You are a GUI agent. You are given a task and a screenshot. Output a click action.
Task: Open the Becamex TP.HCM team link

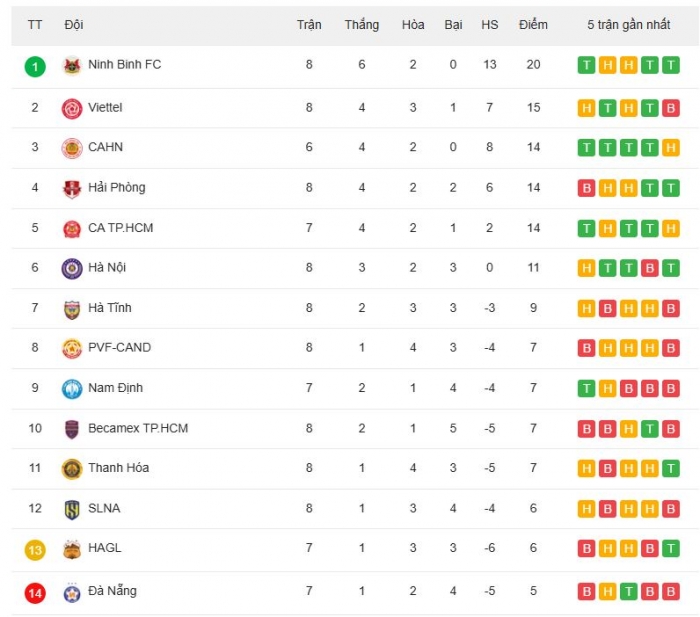click(x=138, y=428)
